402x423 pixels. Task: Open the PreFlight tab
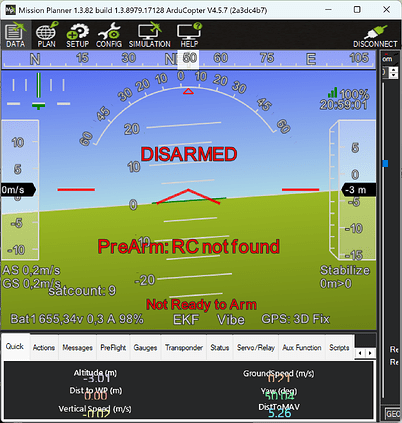click(x=113, y=348)
